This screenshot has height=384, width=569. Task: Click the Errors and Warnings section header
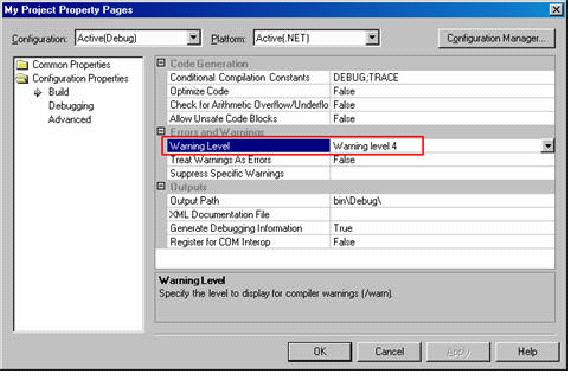click(217, 132)
